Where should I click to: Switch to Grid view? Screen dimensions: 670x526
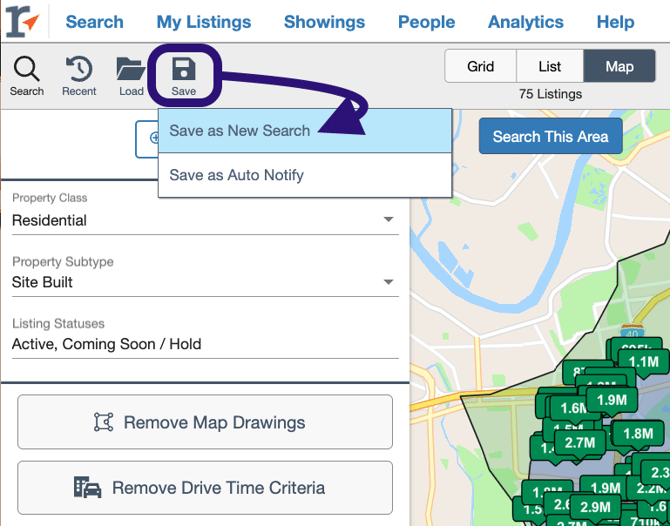(x=480, y=66)
